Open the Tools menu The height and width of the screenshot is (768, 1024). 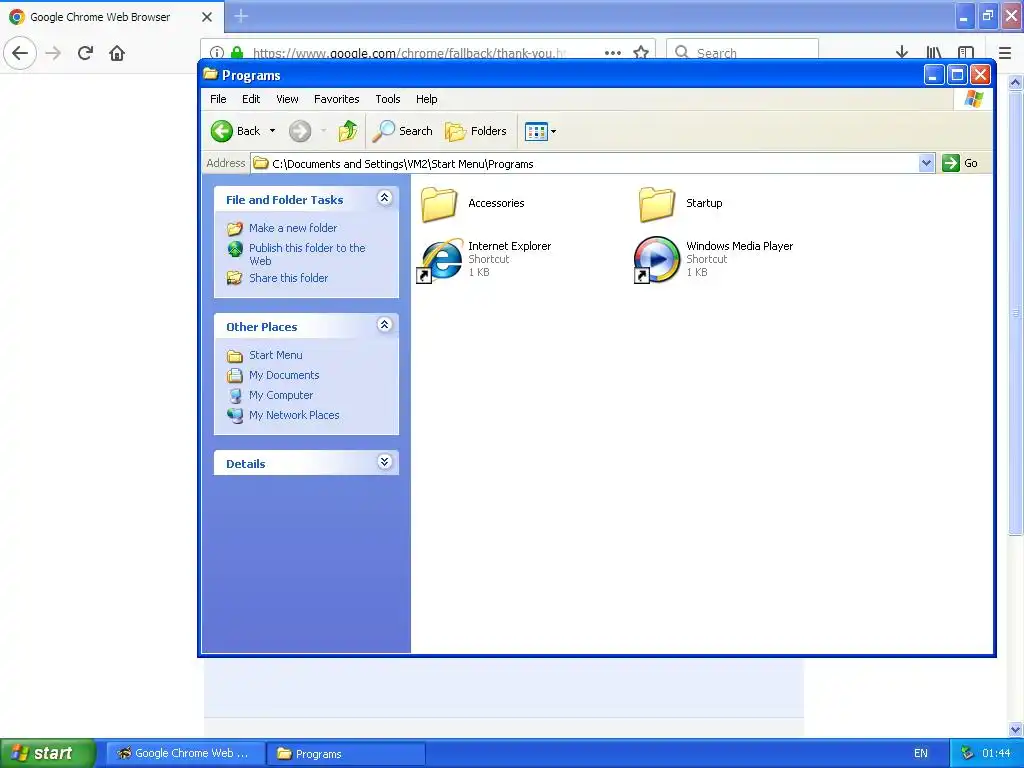tap(388, 99)
